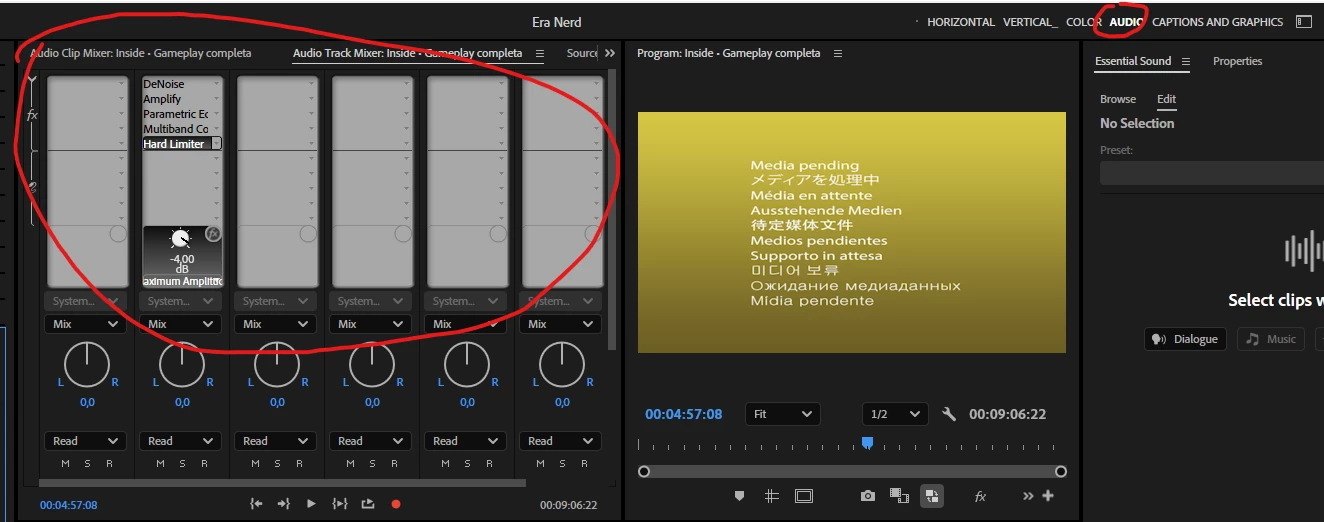Mute the third mixer track
Viewport: 1324px width, 522px height.
[x=256, y=463]
